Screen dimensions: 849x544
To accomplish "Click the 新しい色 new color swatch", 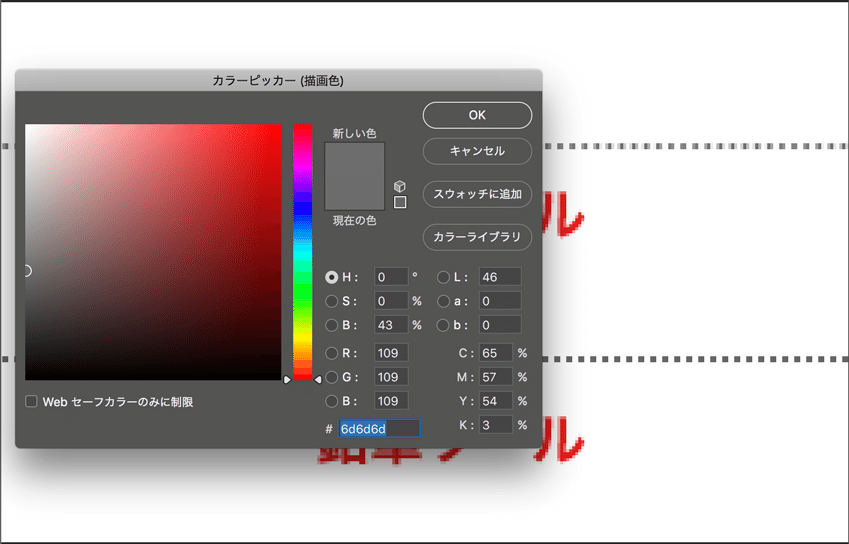I will [x=355, y=160].
